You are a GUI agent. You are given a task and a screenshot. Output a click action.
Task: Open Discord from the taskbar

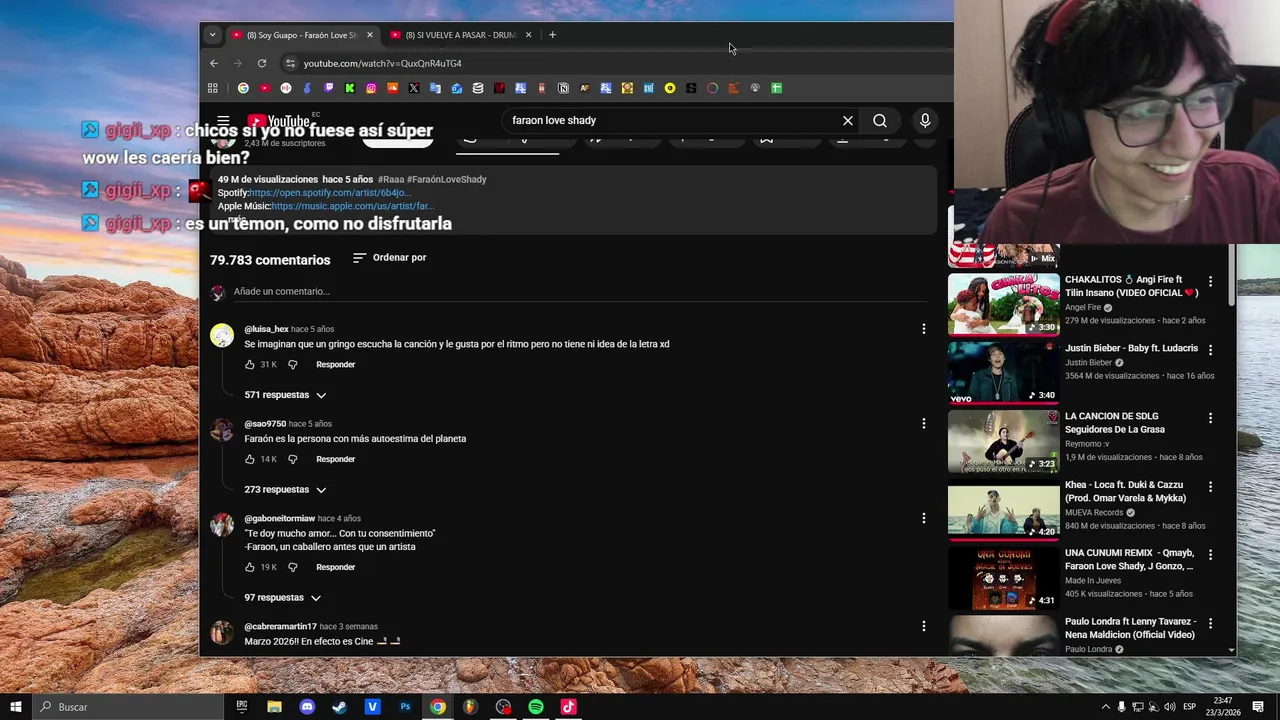[x=307, y=707]
